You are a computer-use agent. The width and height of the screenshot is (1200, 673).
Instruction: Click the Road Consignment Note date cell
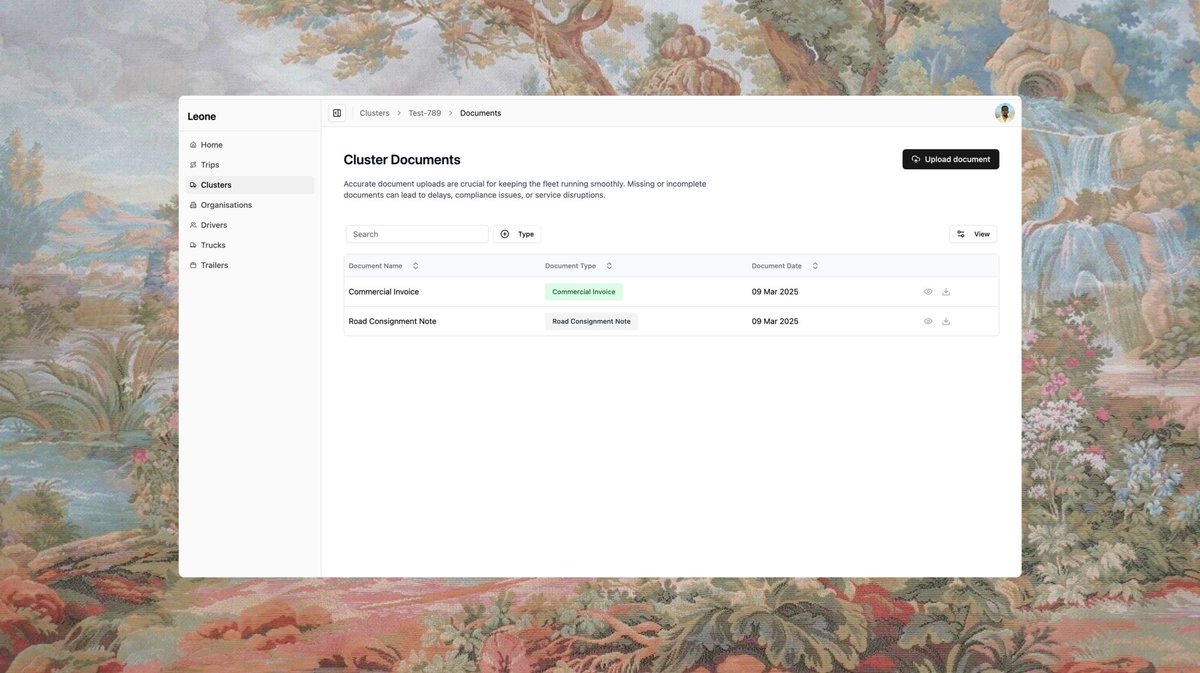(x=775, y=321)
